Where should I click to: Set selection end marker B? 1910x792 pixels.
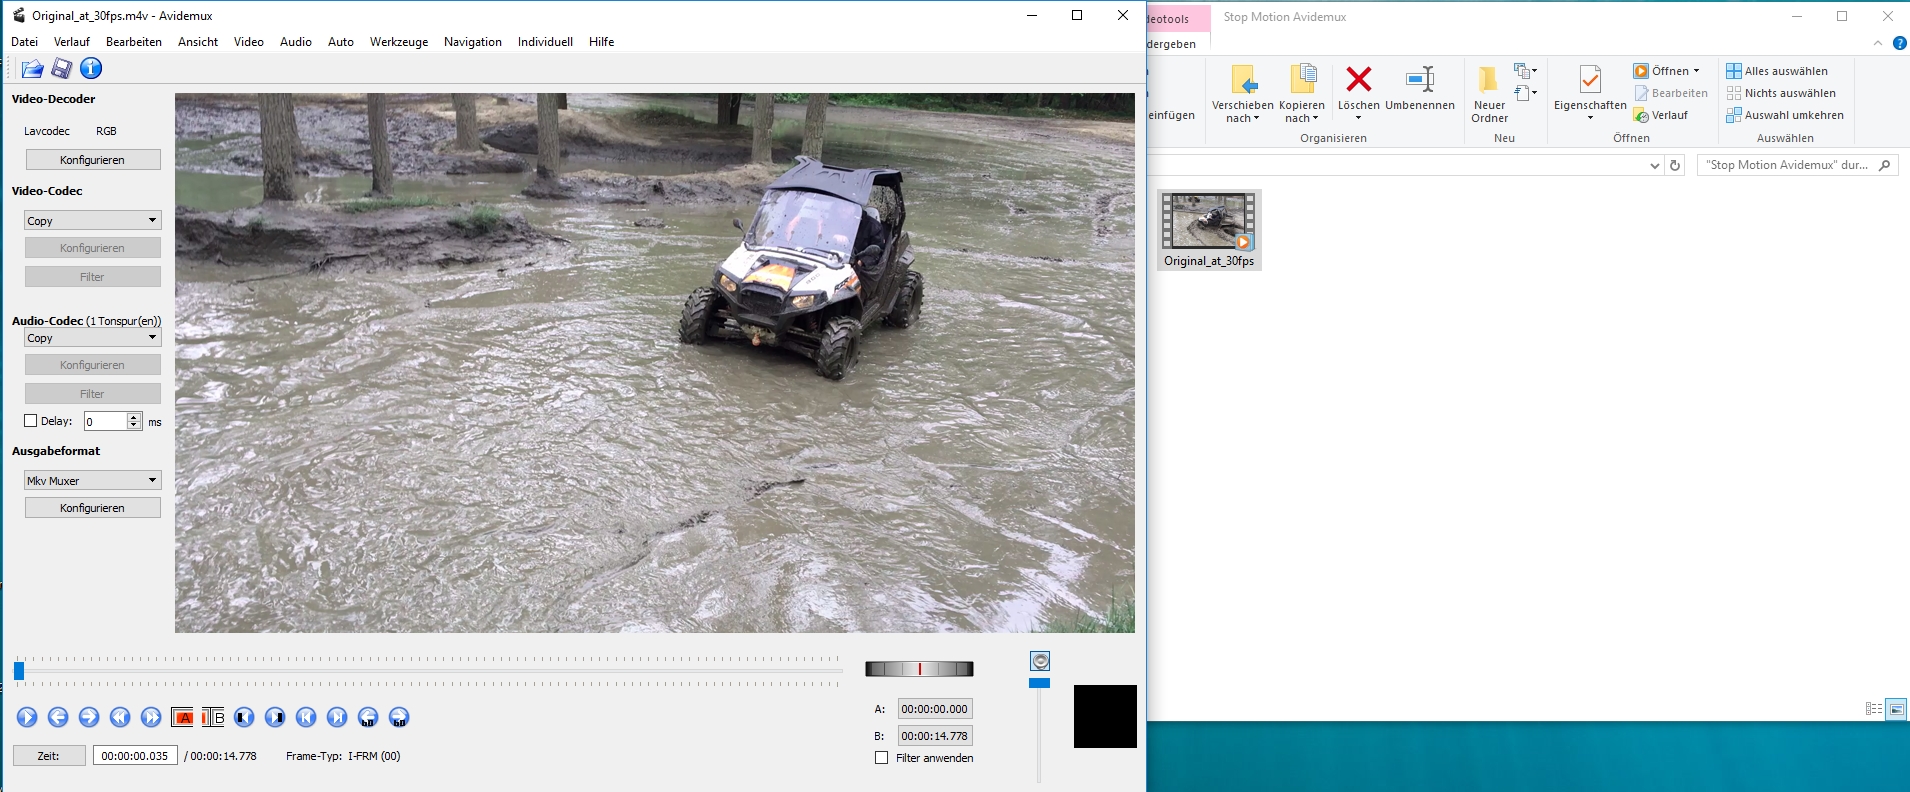[213, 717]
